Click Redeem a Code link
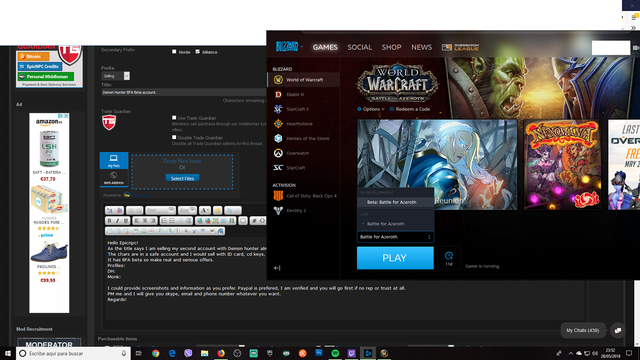This screenshot has height=360, width=640. [x=410, y=109]
